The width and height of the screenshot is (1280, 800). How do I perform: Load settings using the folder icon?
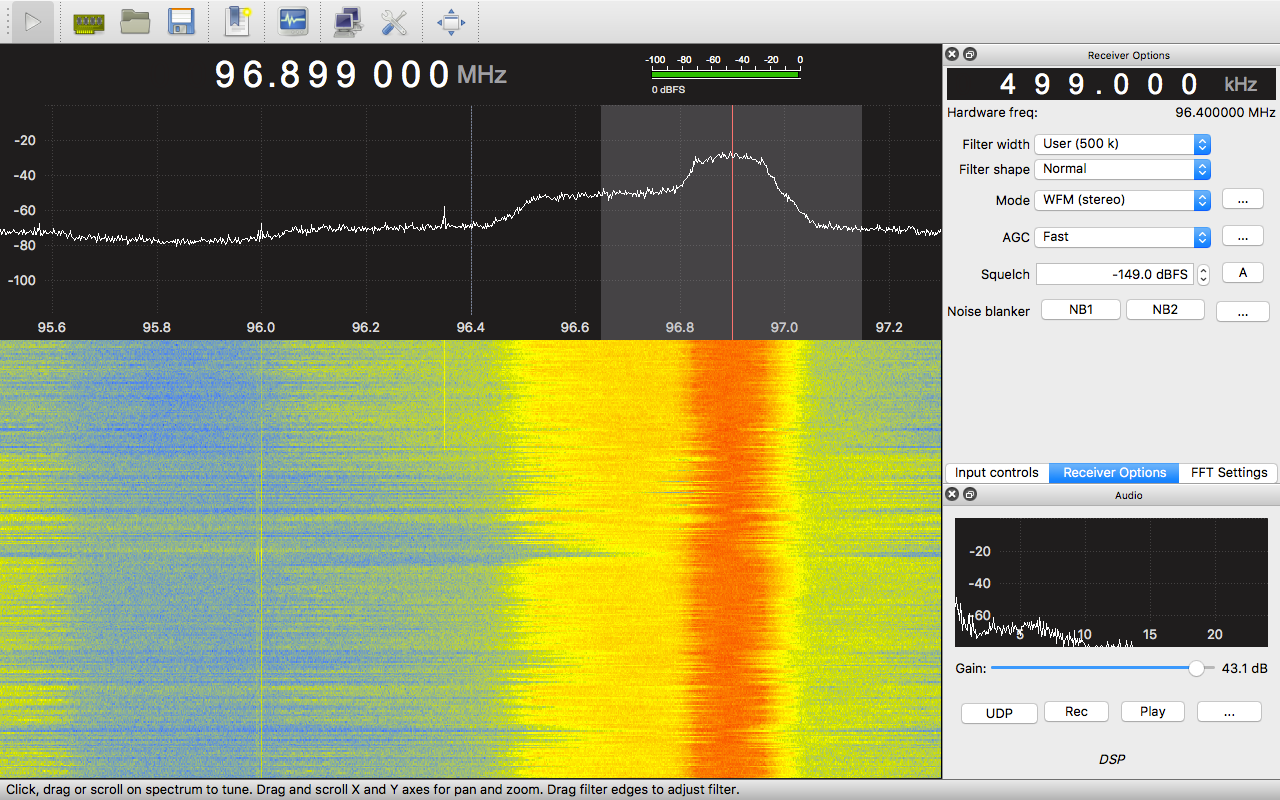click(x=135, y=21)
